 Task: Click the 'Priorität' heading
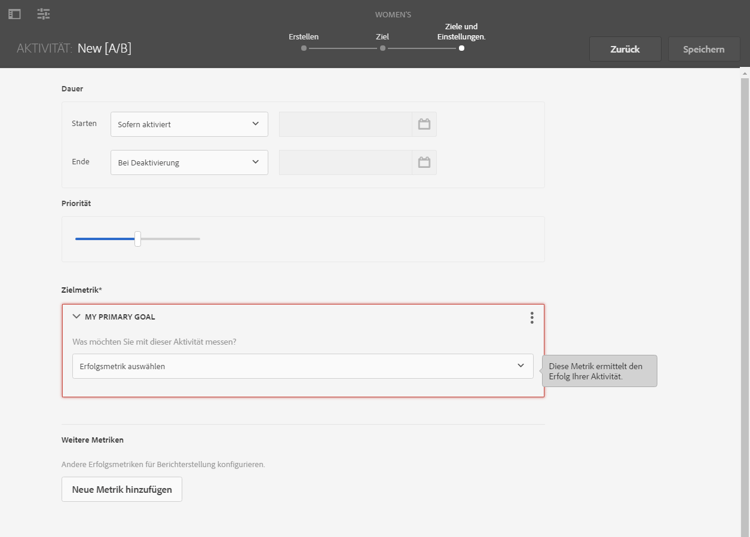(x=76, y=203)
